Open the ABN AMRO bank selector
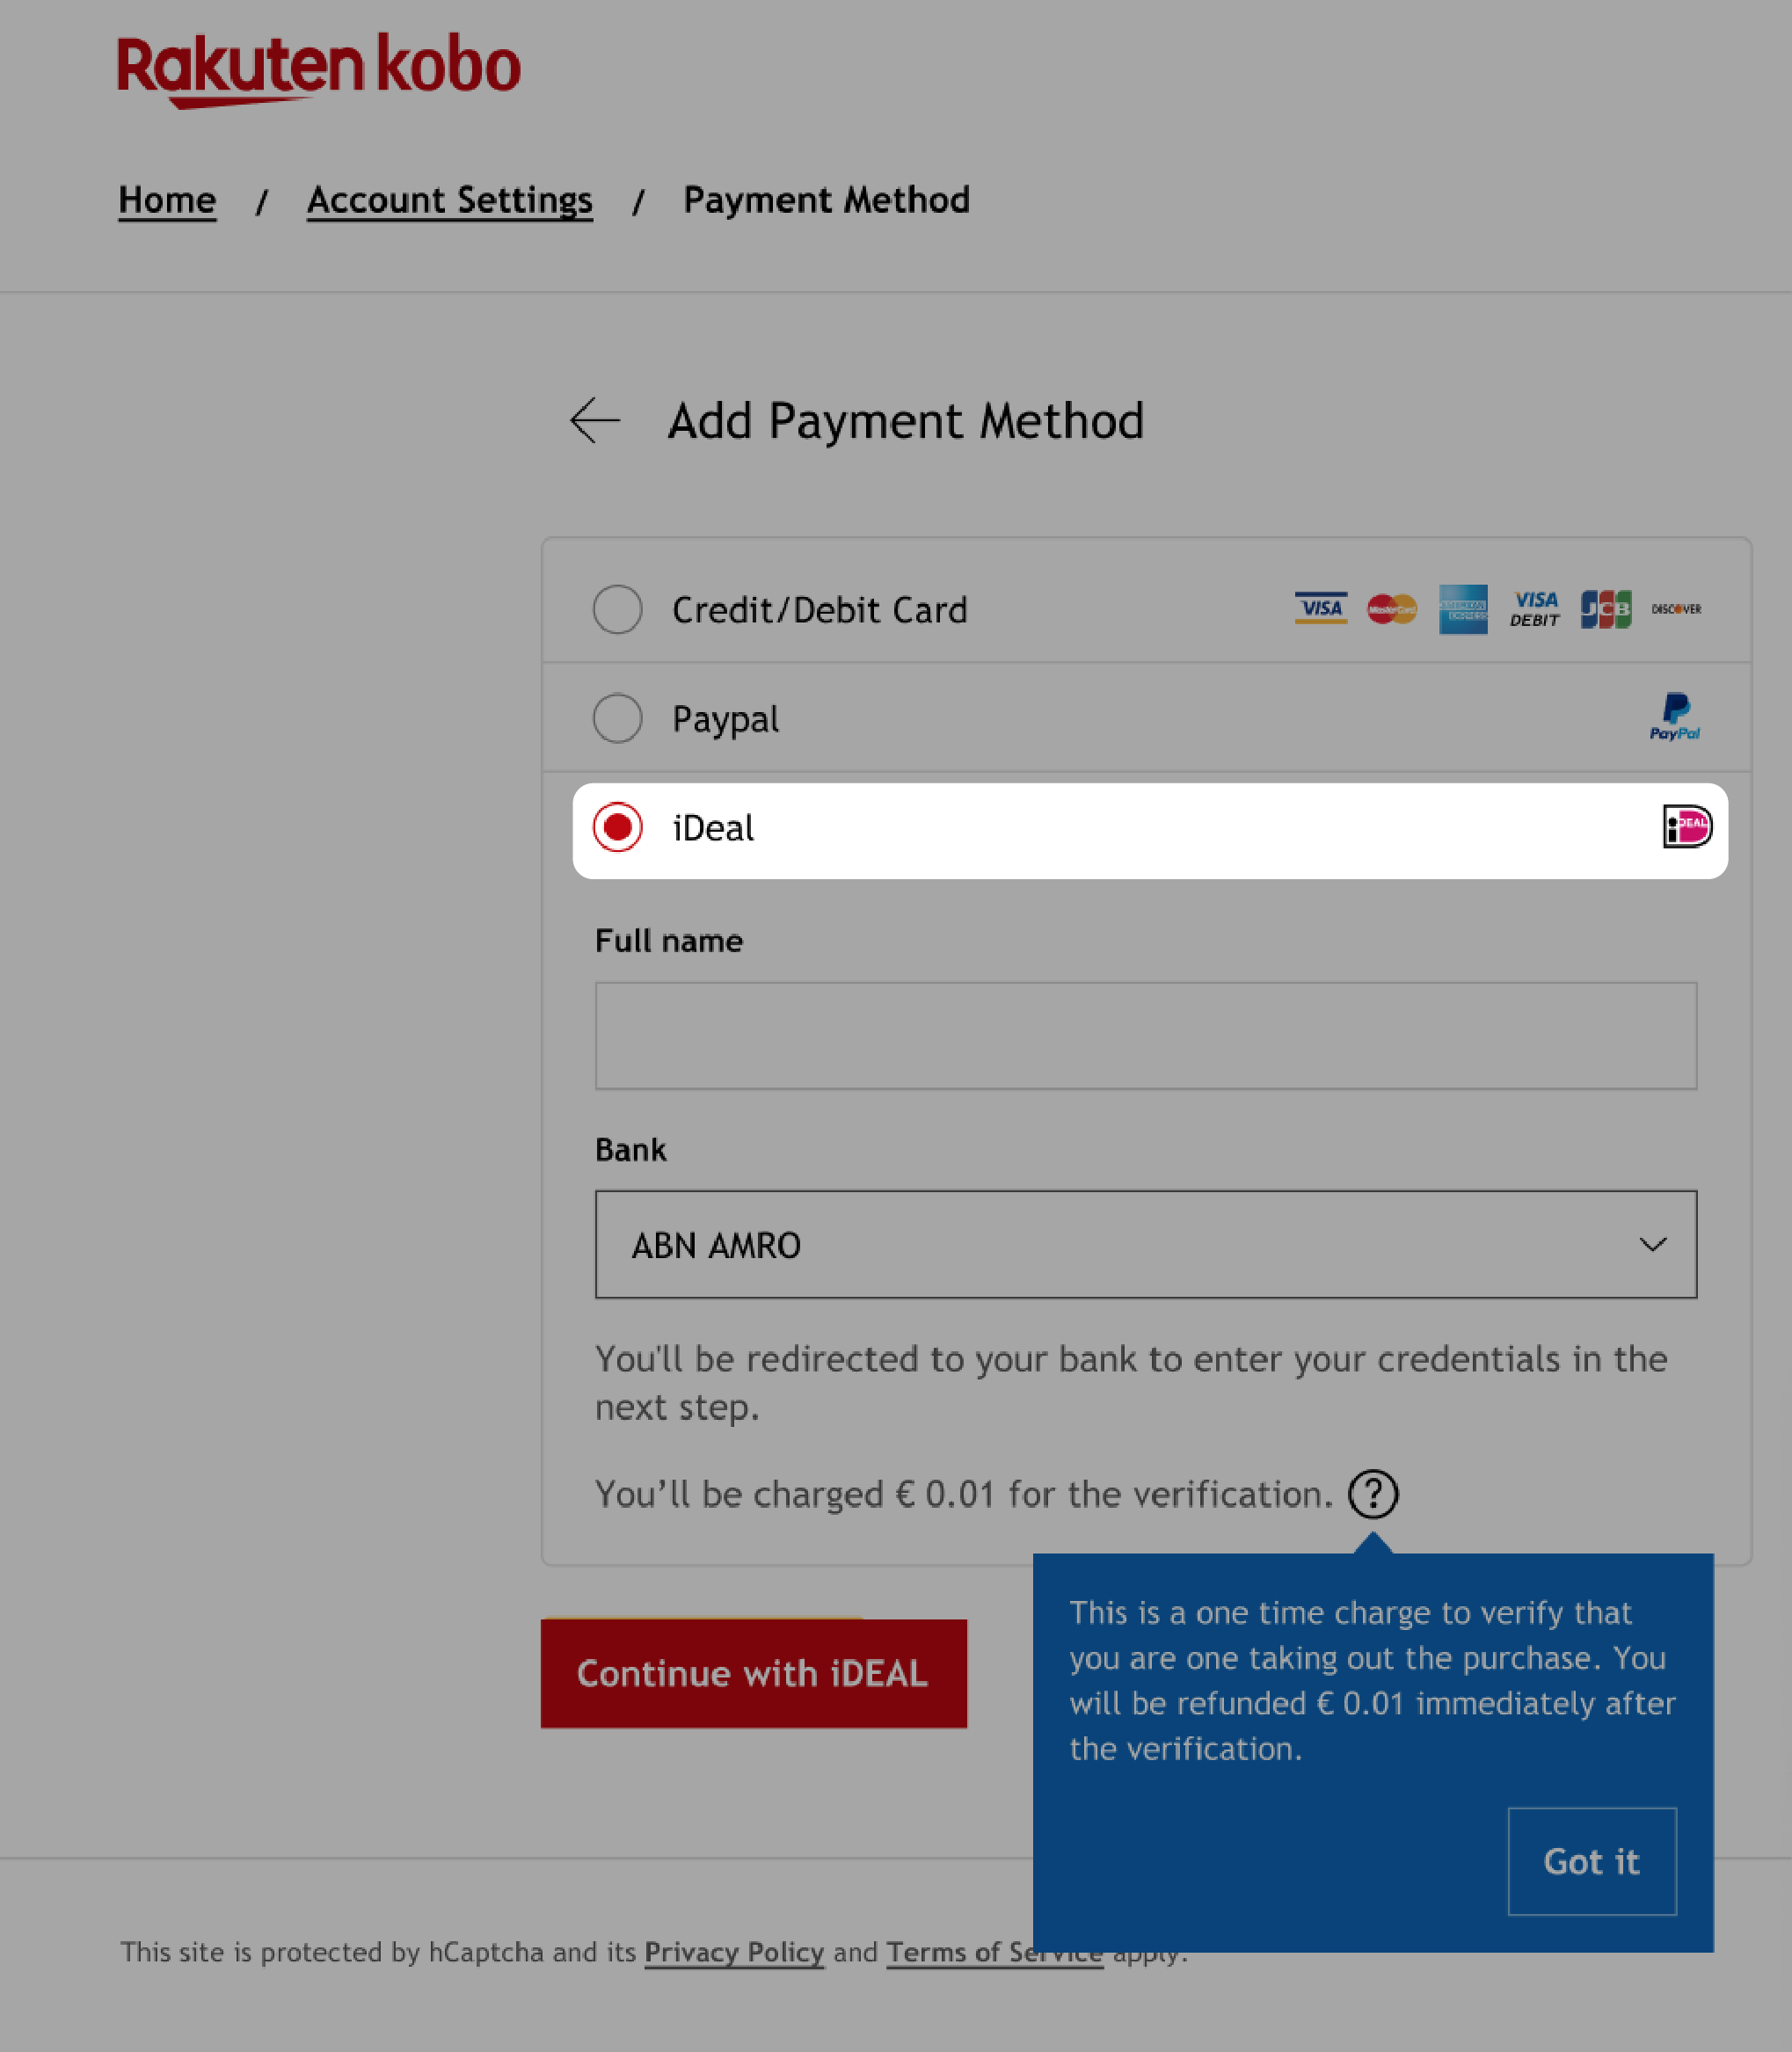This screenshot has height=2052, width=1792. point(1147,1244)
